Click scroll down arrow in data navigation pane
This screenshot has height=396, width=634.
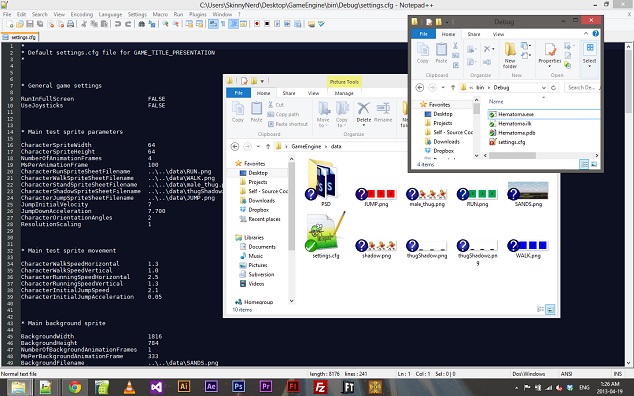291,301
